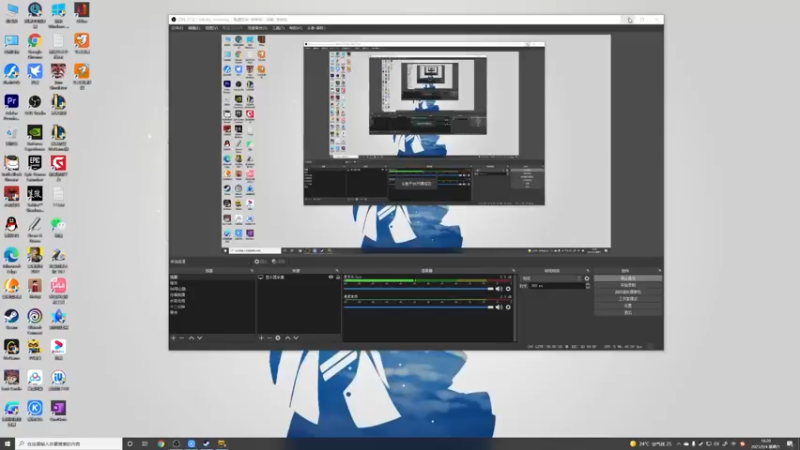The image size is (800, 450).
Task: Select the WeChat desktop icon
Action: click(x=58, y=227)
